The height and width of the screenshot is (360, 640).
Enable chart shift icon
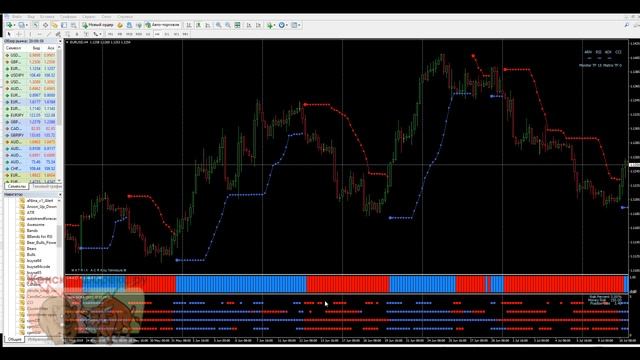[x=258, y=25]
